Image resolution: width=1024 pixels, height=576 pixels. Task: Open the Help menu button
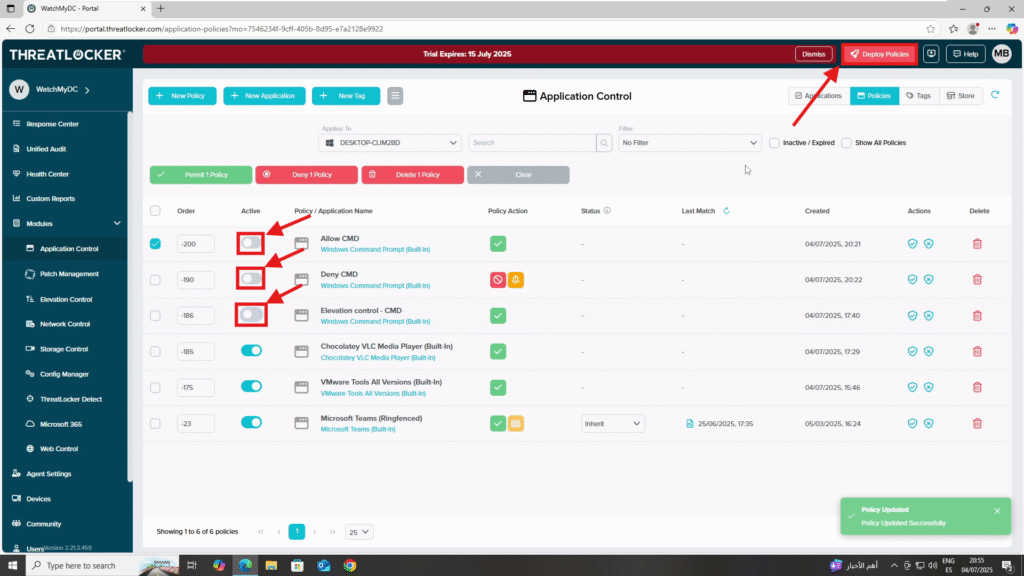[965, 54]
